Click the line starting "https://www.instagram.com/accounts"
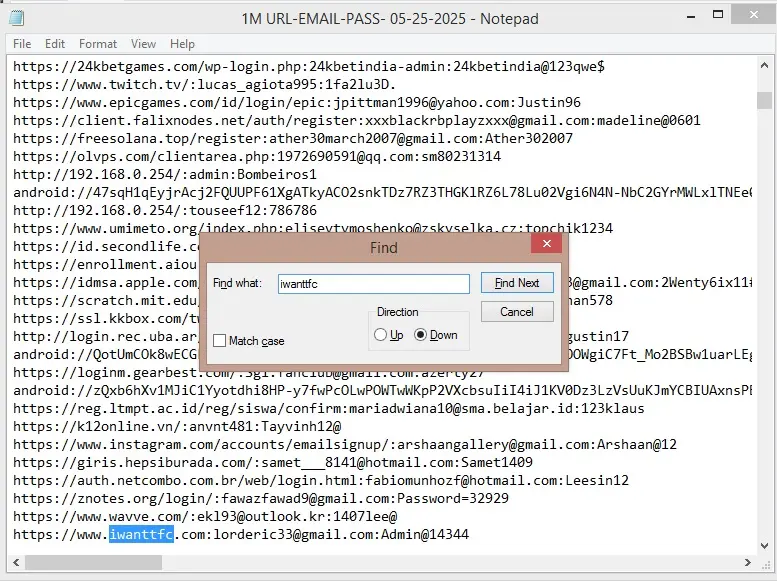Screen dimensions: 777x581 345,444
